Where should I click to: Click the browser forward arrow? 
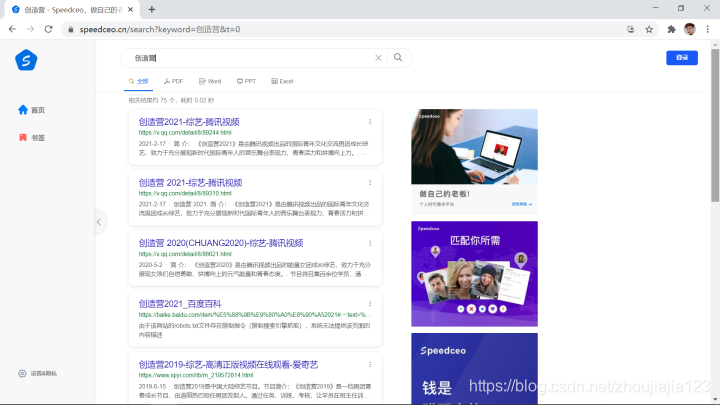pos(30,29)
